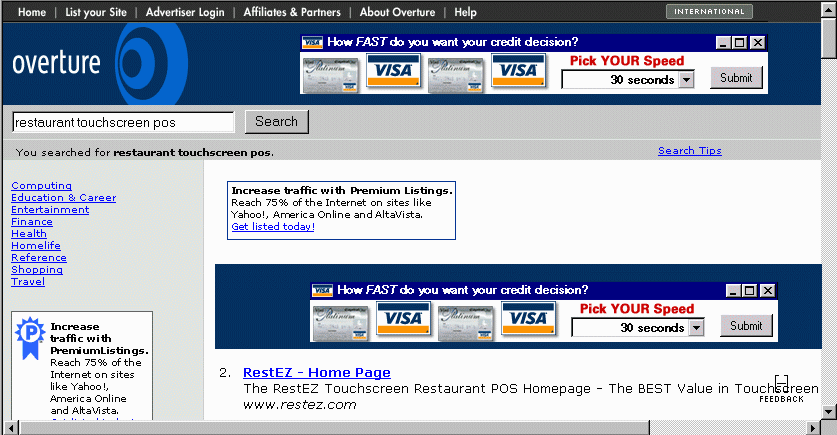
Task: Click the horizontal scrollbar thumb
Action: click(x=335, y=428)
